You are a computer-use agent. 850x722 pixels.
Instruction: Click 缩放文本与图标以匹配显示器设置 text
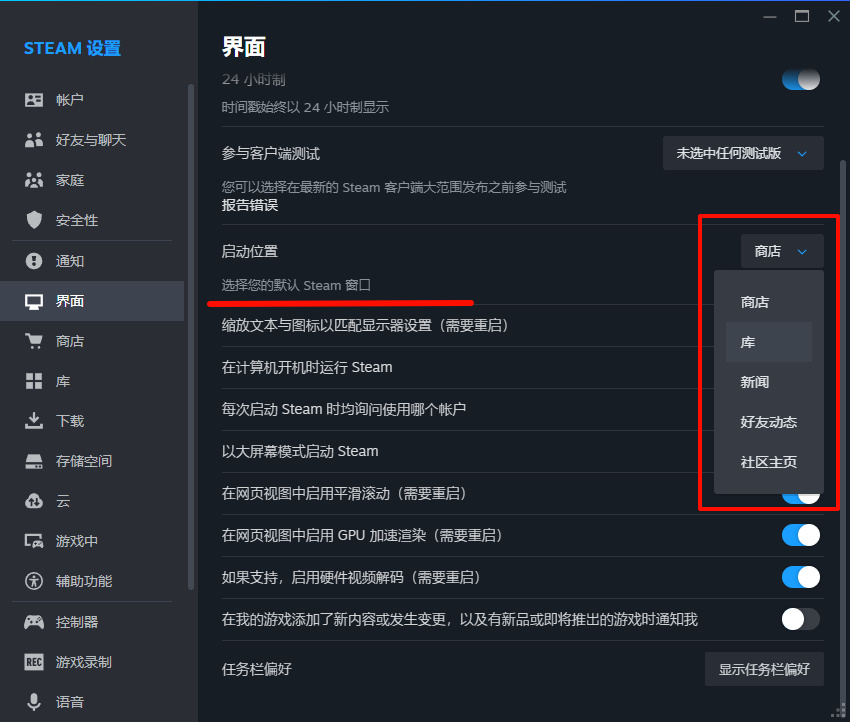point(364,325)
